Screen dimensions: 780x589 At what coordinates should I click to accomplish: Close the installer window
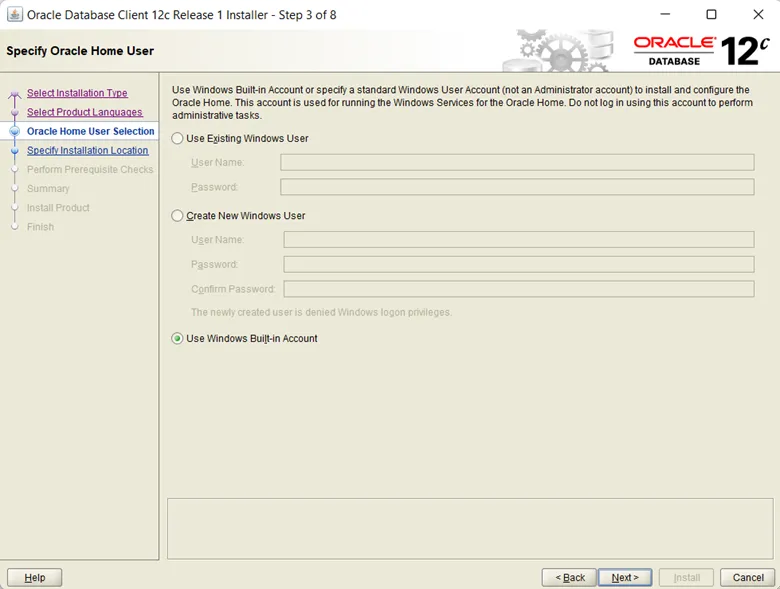(758, 14)
